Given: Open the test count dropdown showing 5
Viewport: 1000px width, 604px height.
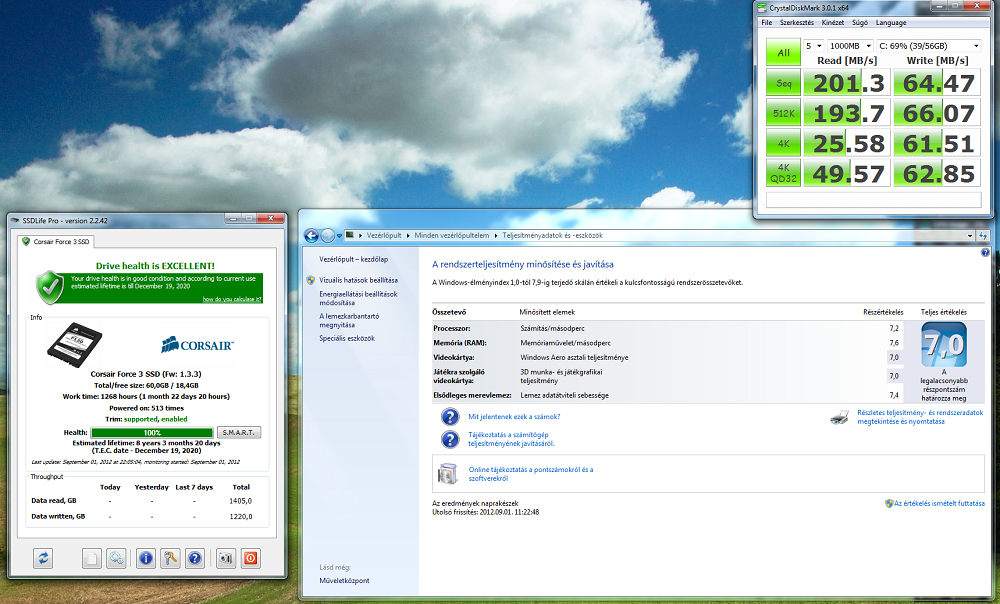Looking at the screenshot, I should [813, 46].
